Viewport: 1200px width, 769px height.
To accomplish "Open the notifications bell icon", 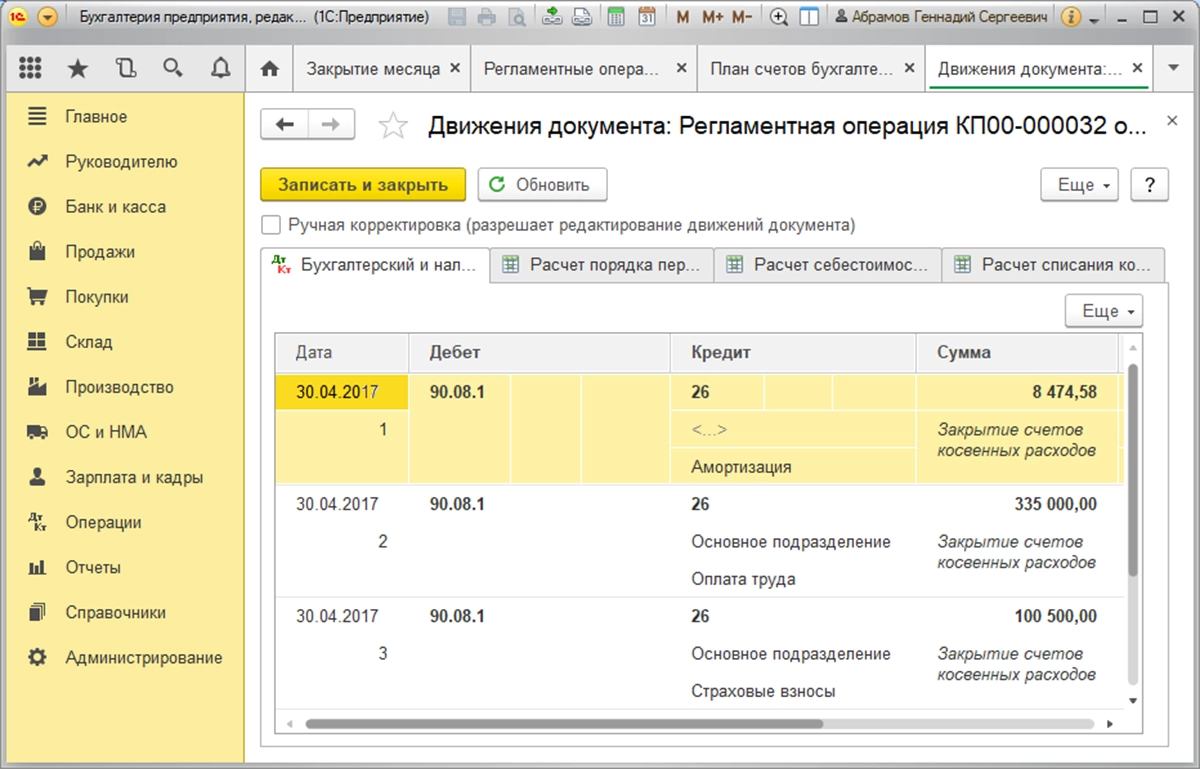I will 220,68.
